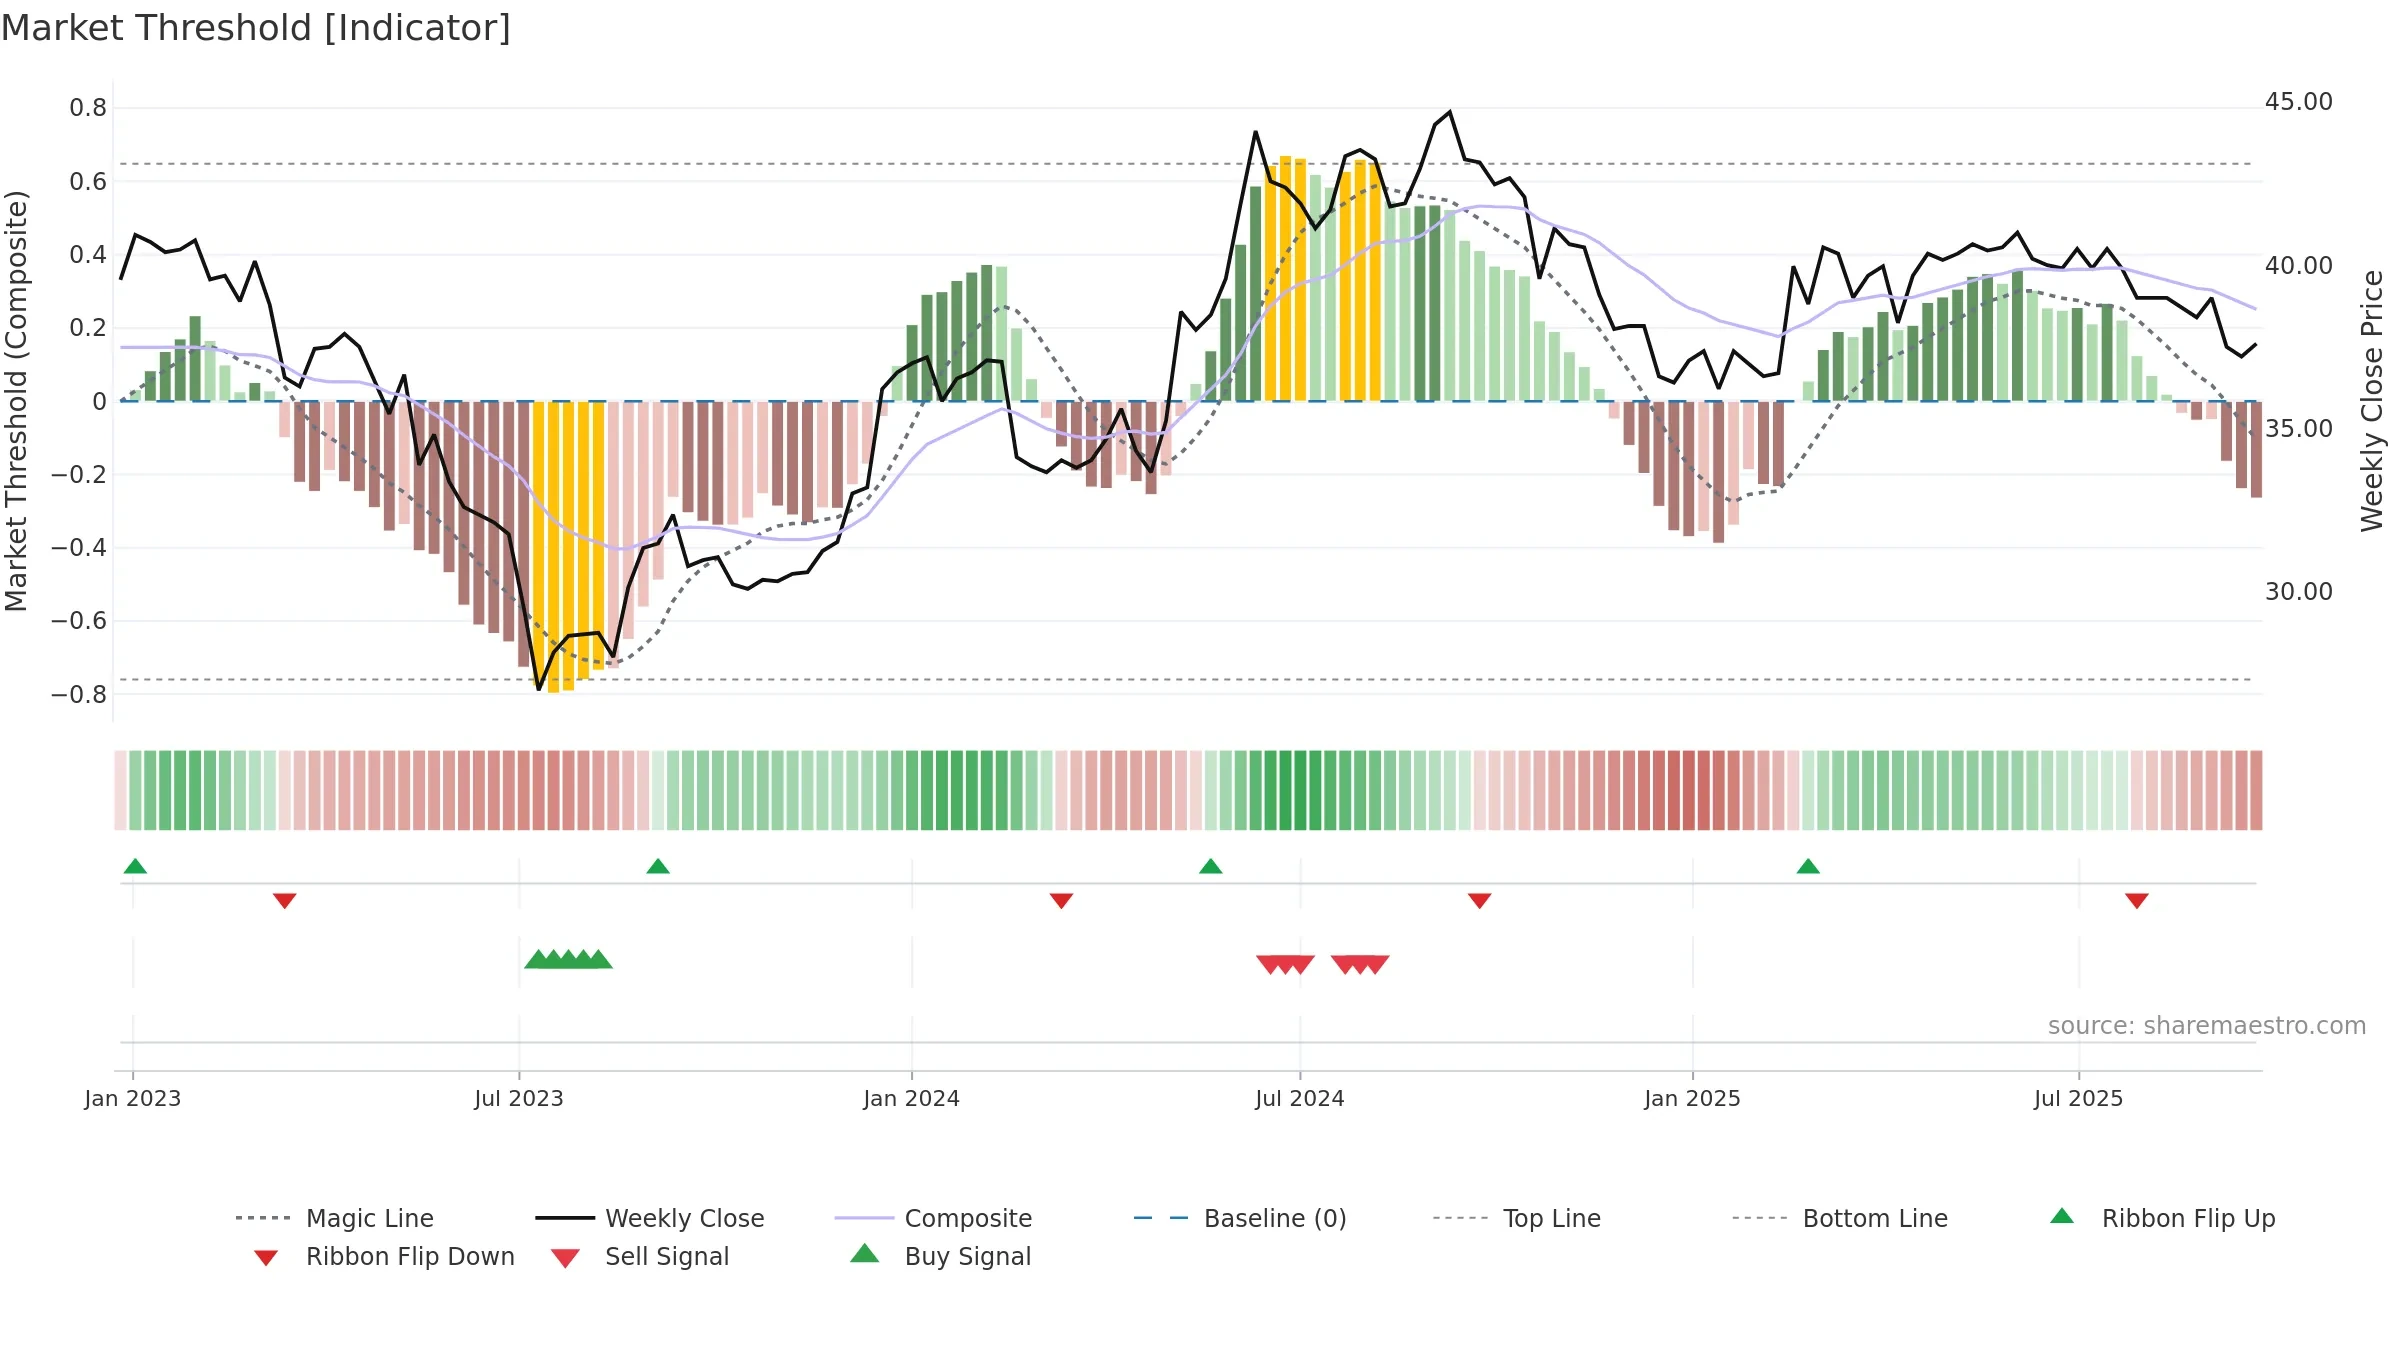2400x1350 pixels.
Task: Click the Ribbon Flip Up marker in September 2023
Action: click(658, 866)
